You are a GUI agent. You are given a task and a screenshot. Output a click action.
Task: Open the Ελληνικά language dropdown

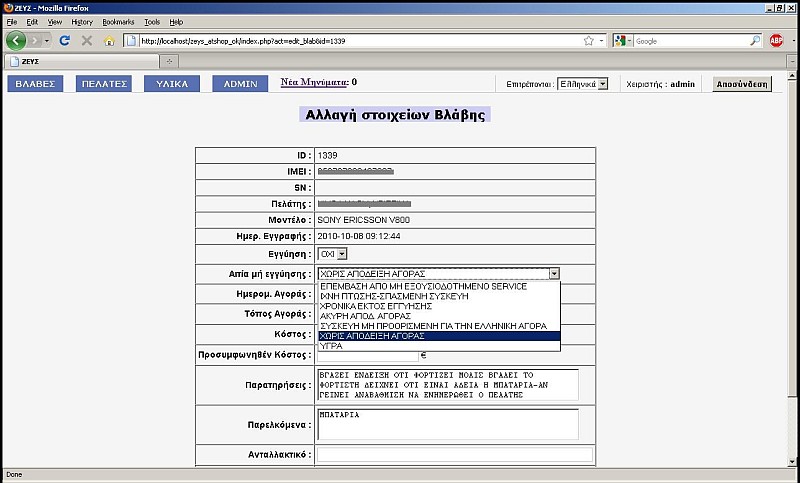pos(582,84)
